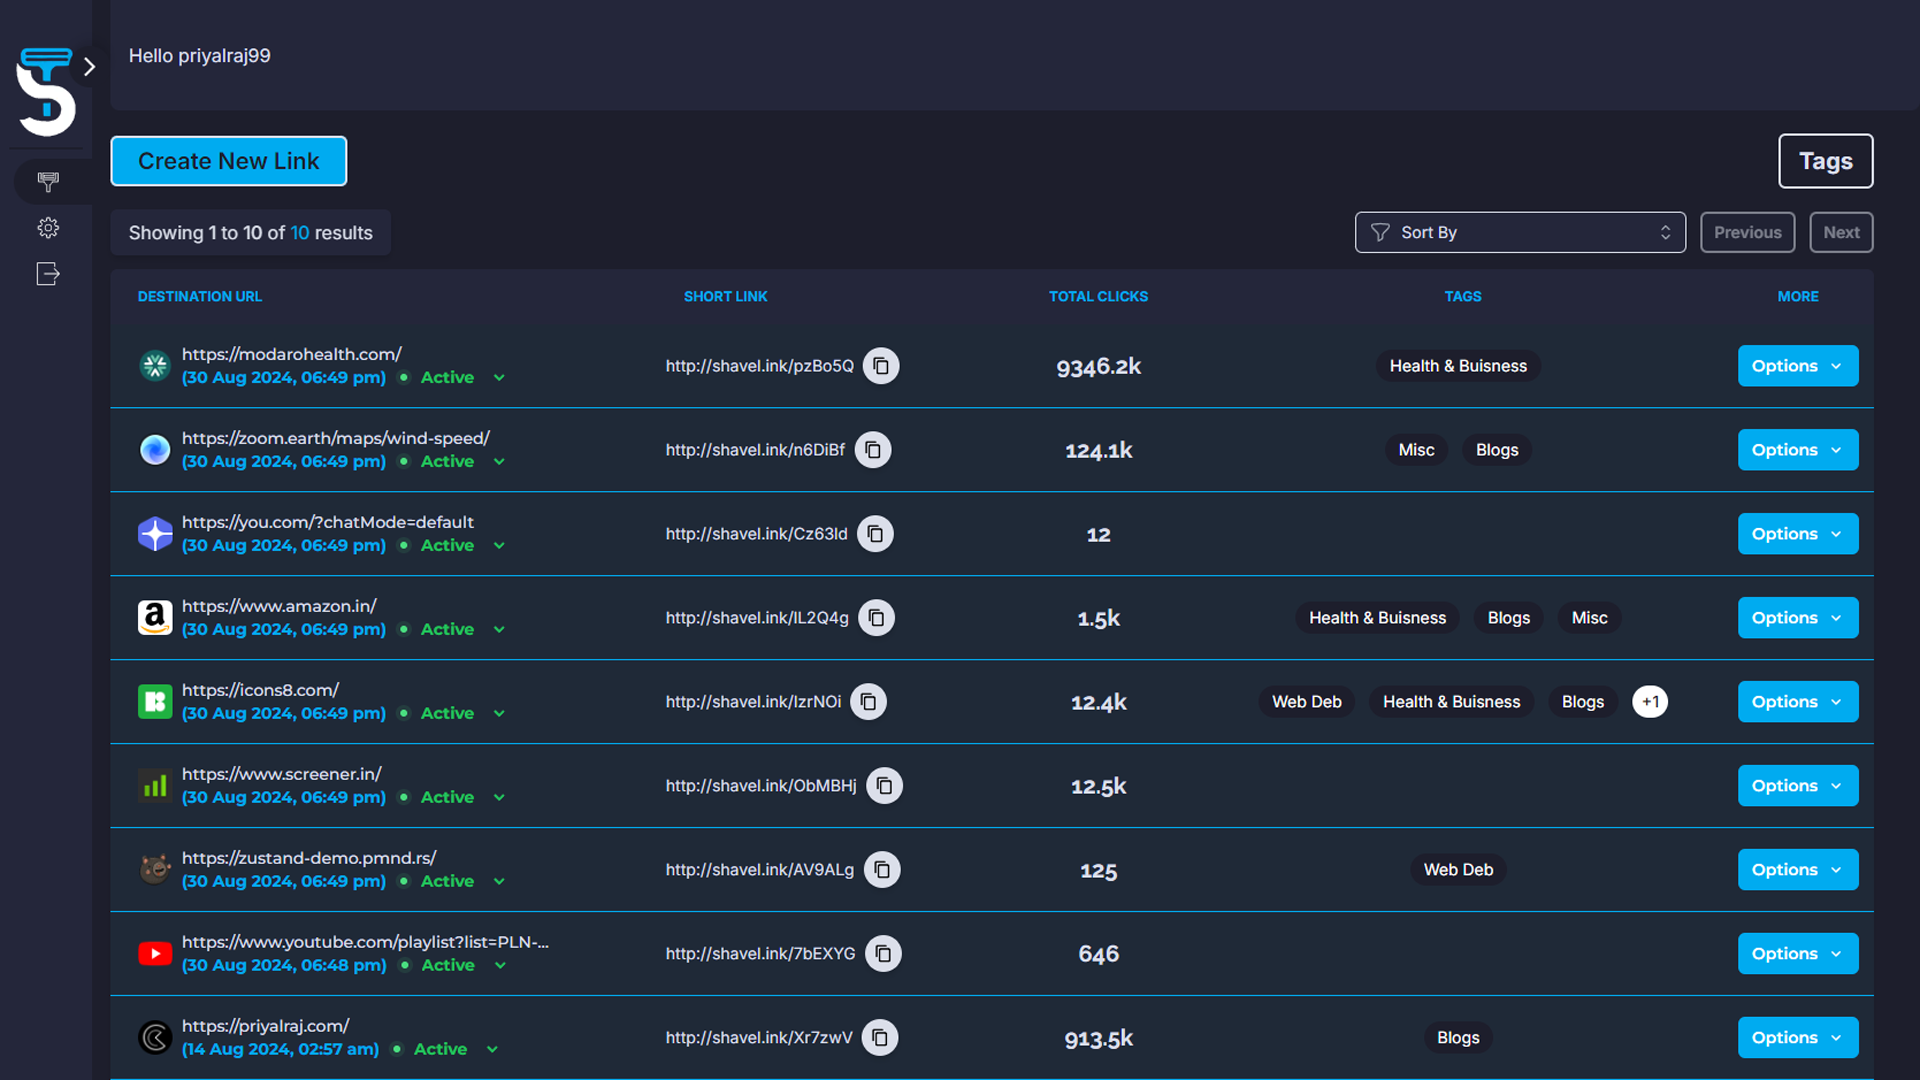Image resolution: width=1920 pixels, height=1080 pixels.
Task: Copy the n6DiBf short link
Action: 873,450
